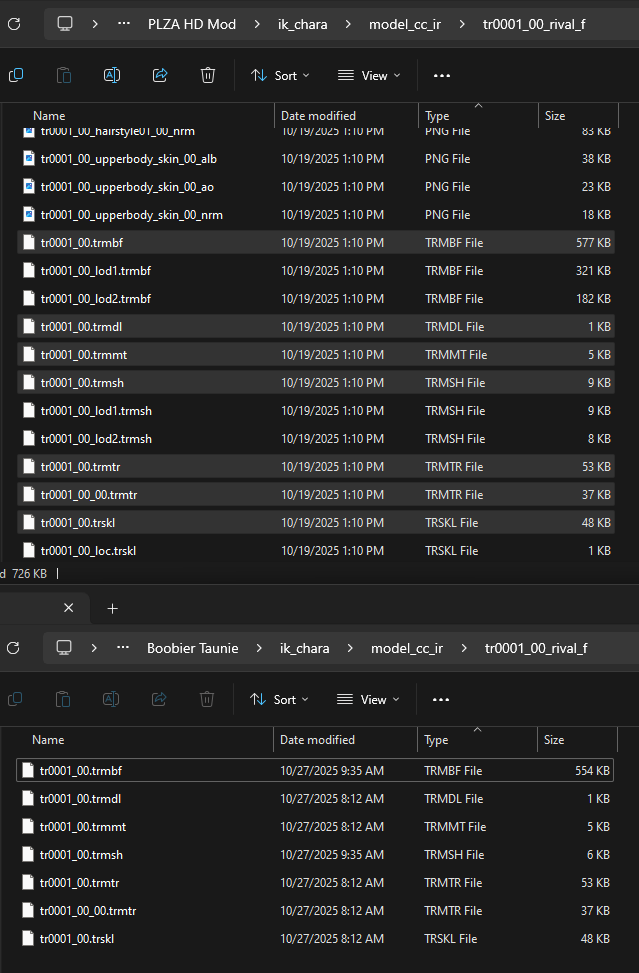Click Copy icon in PLZA HD Mod toolbar
The height and width of the screenshot is (973, 639).
[x=16, y=75]
